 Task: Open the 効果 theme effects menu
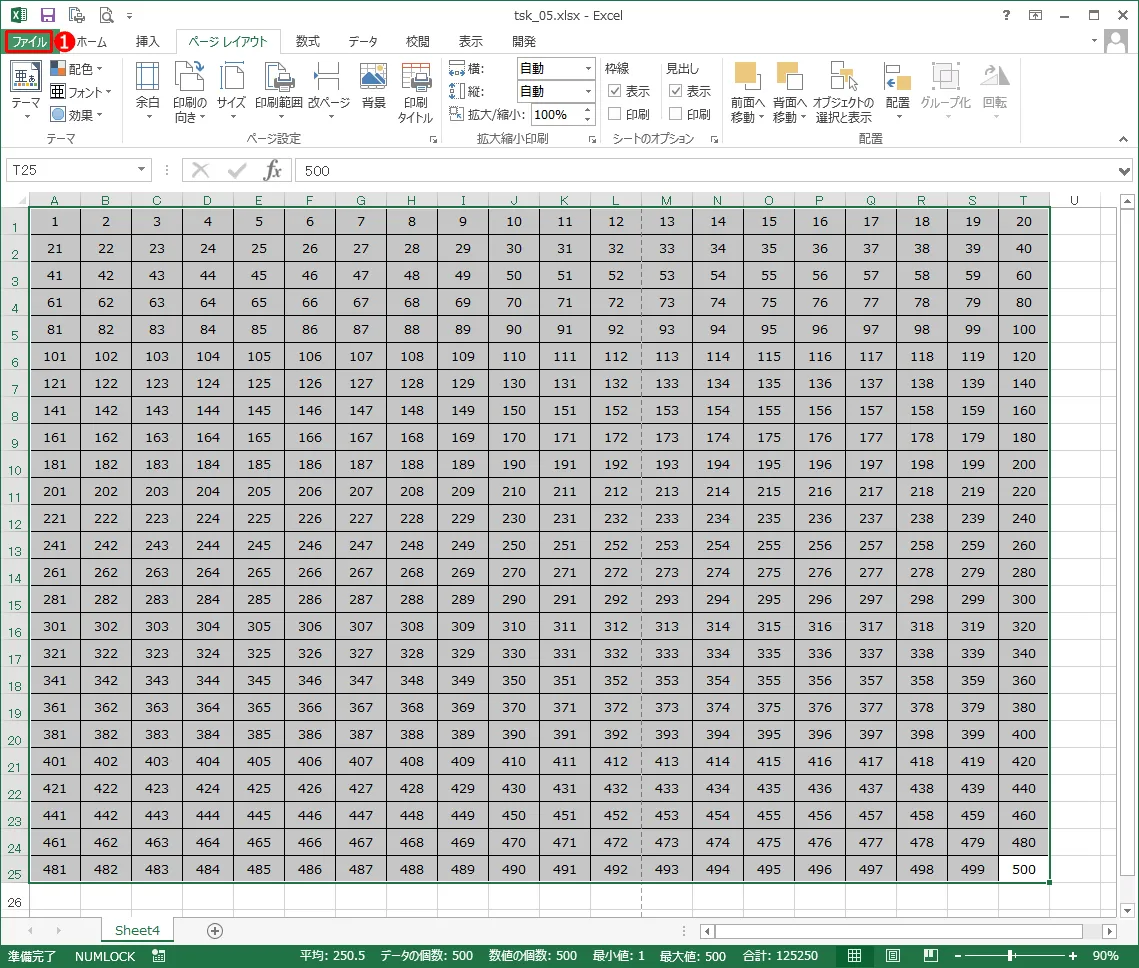pyautogui.click(x=76, y=115)
